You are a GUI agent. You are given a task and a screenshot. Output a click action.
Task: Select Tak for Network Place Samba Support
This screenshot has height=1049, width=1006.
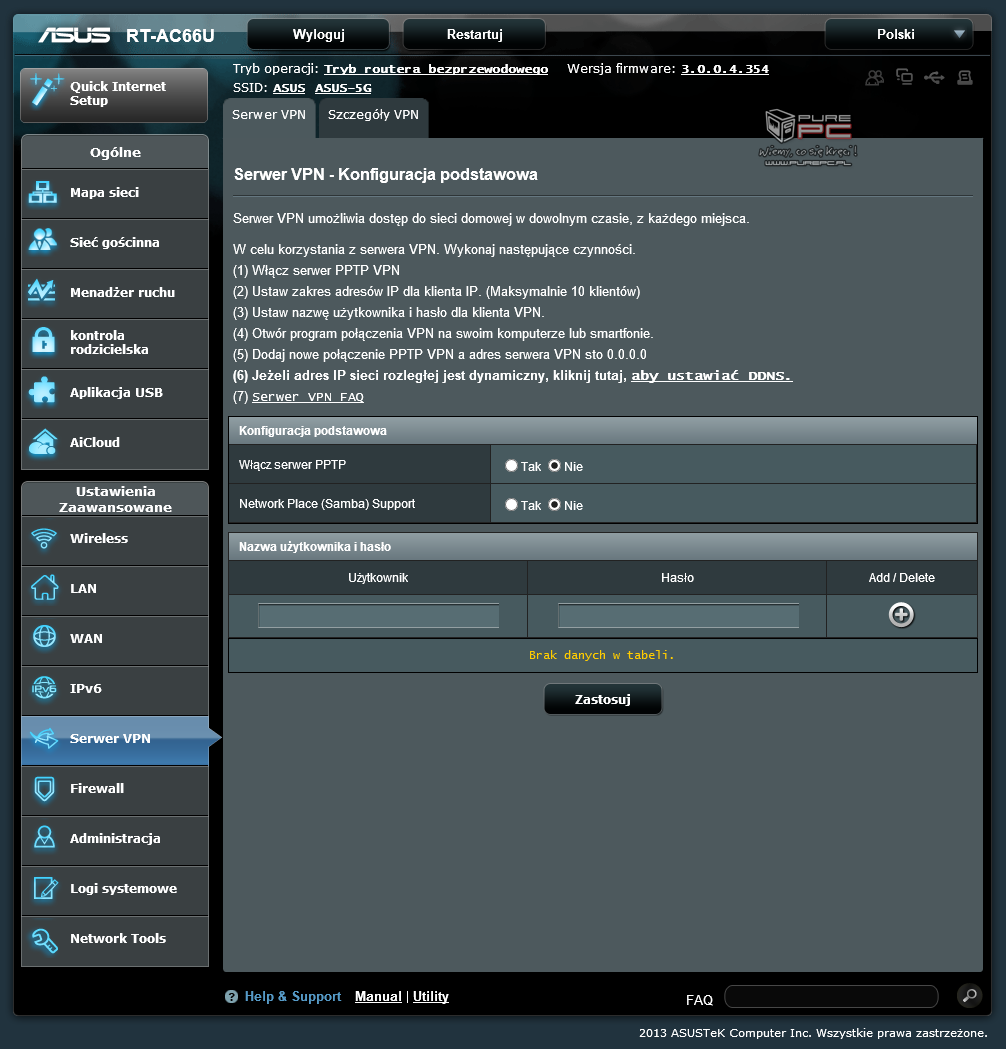pos(511,505)
